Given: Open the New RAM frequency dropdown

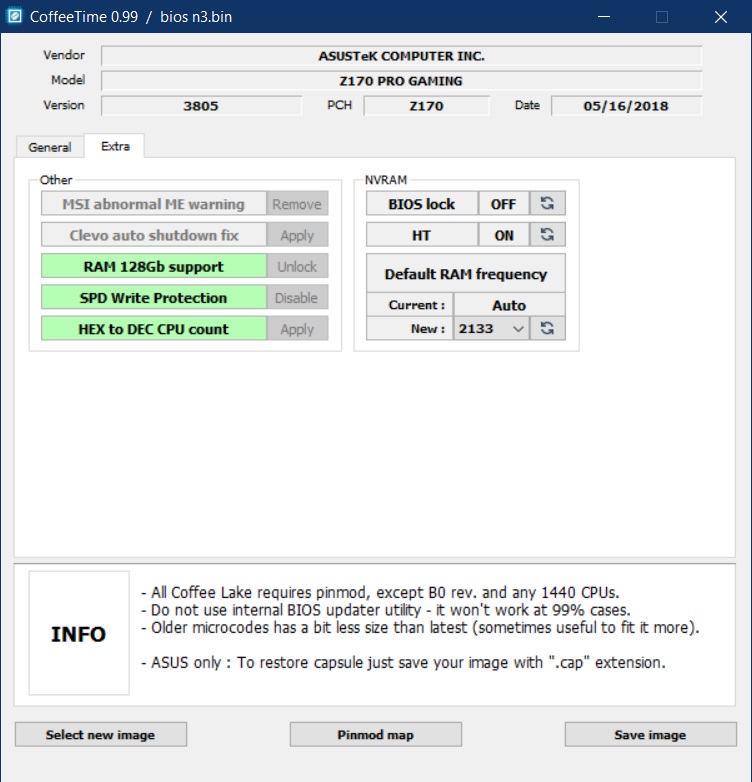Looking at the screenshot, I should coord(491,328).
